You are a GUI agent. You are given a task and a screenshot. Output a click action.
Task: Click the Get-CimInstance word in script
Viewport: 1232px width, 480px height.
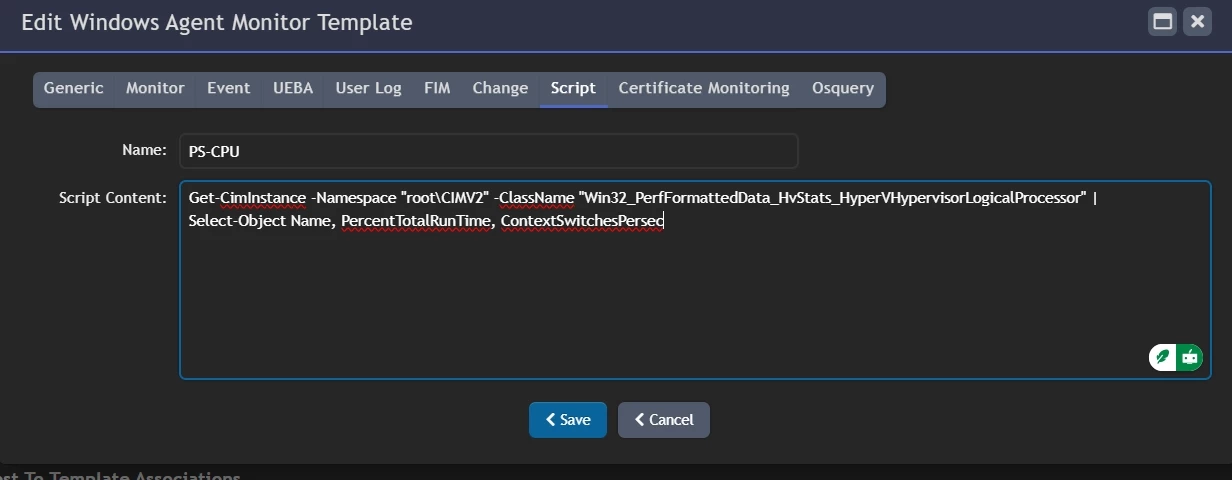(x=247, y=199)
